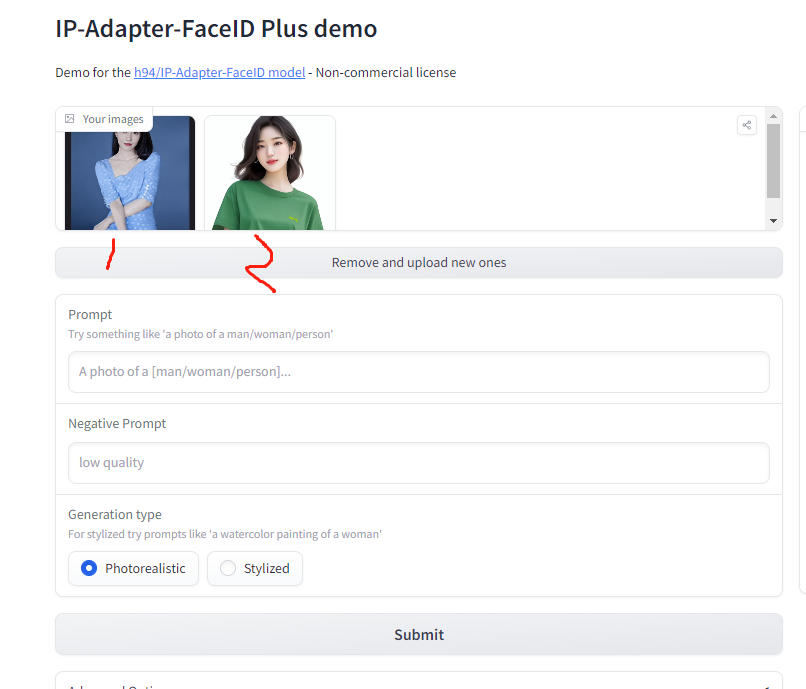Click the gallery scrollbar thumb
This screenshot has height=689, width=806.
(773, 160)
